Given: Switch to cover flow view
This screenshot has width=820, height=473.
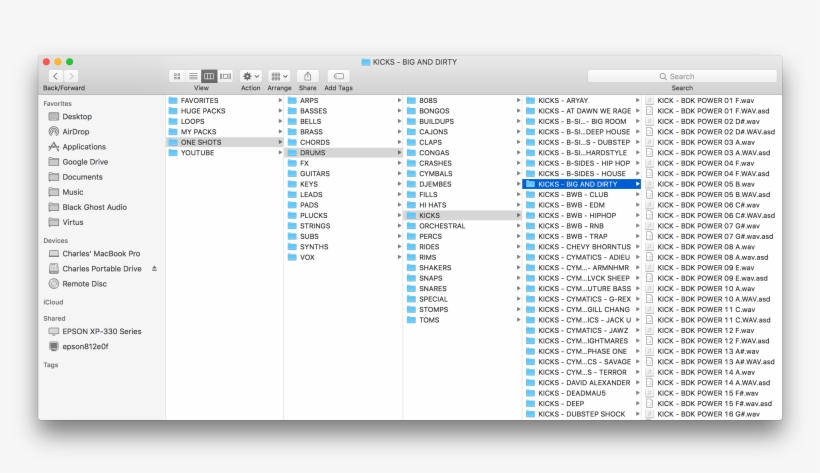Looking at the screenshot, I should coord(225,76).
